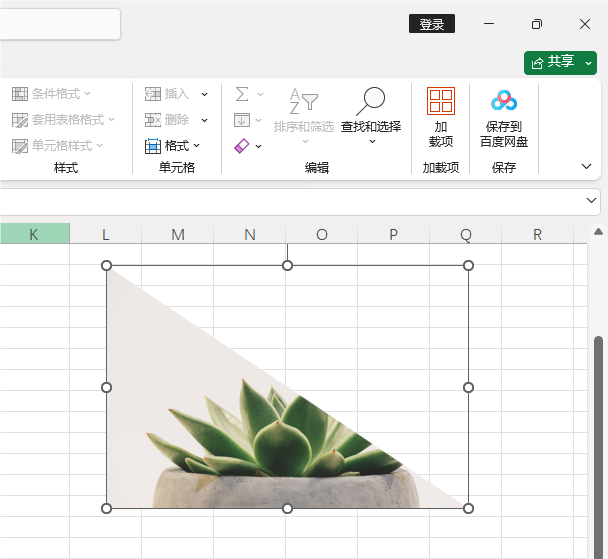Expand the Delete (删除) dropdown arrow
The width and height of the screenshot is (608, 559).
point(204,120)
